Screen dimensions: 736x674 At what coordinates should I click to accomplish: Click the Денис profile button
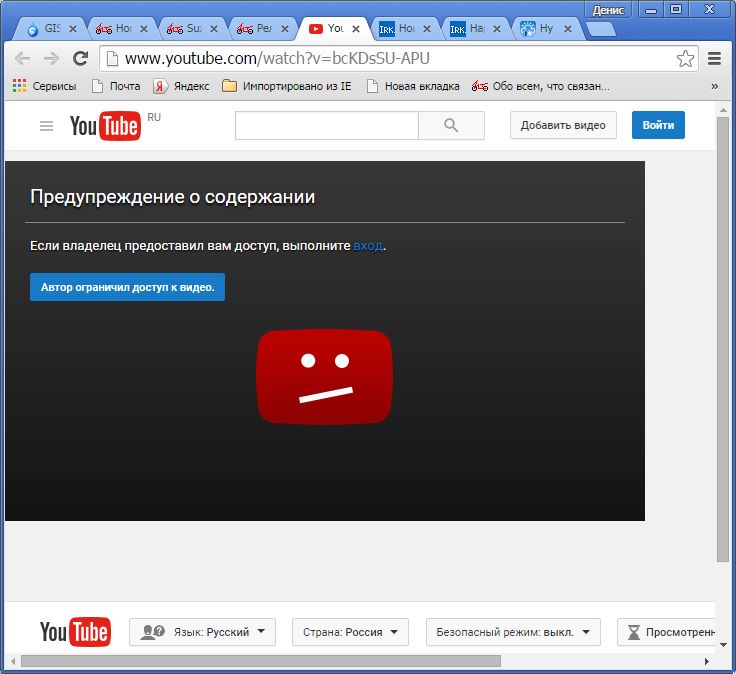pos(608,10)
